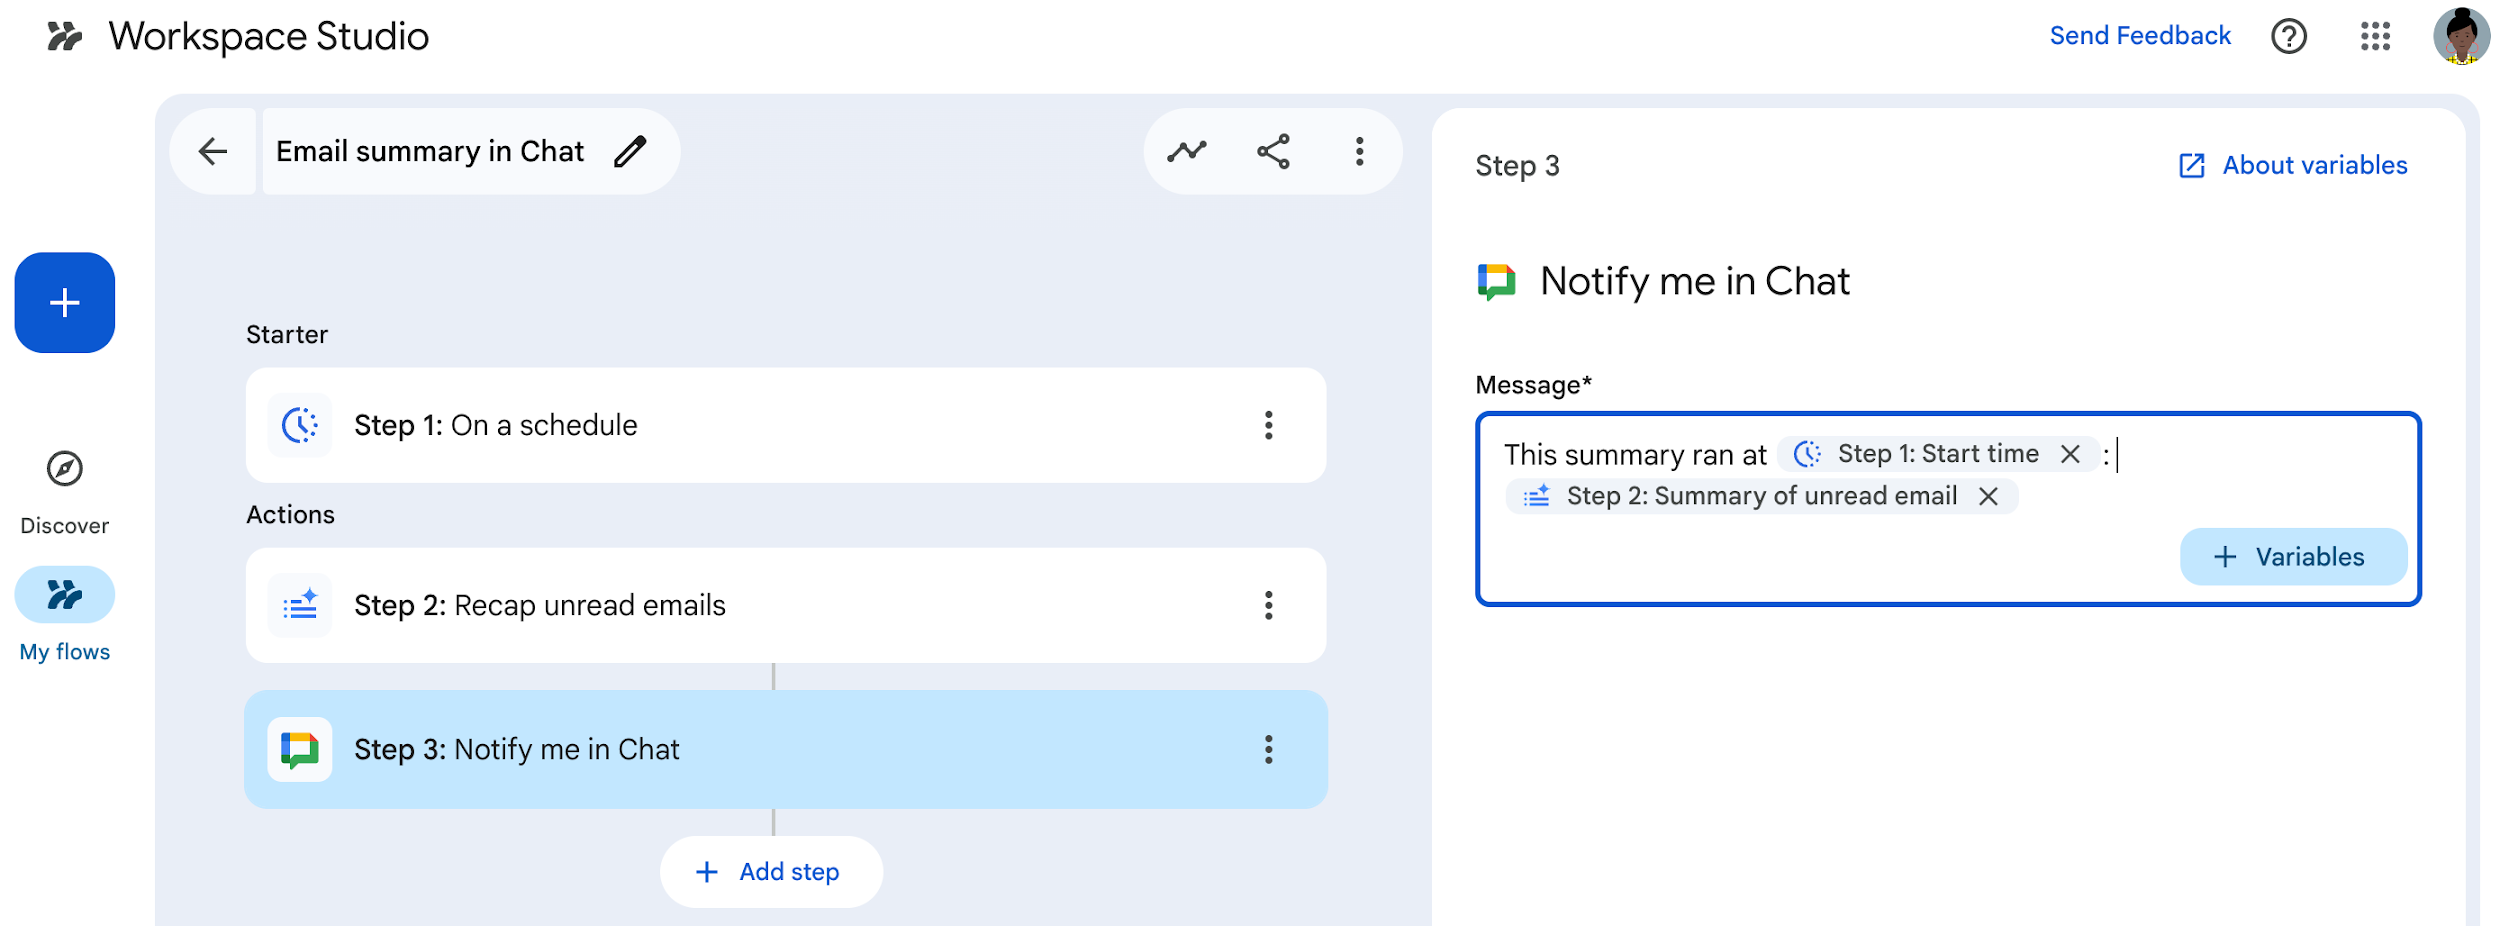Click the plus icon on Add step

(707, 873)
